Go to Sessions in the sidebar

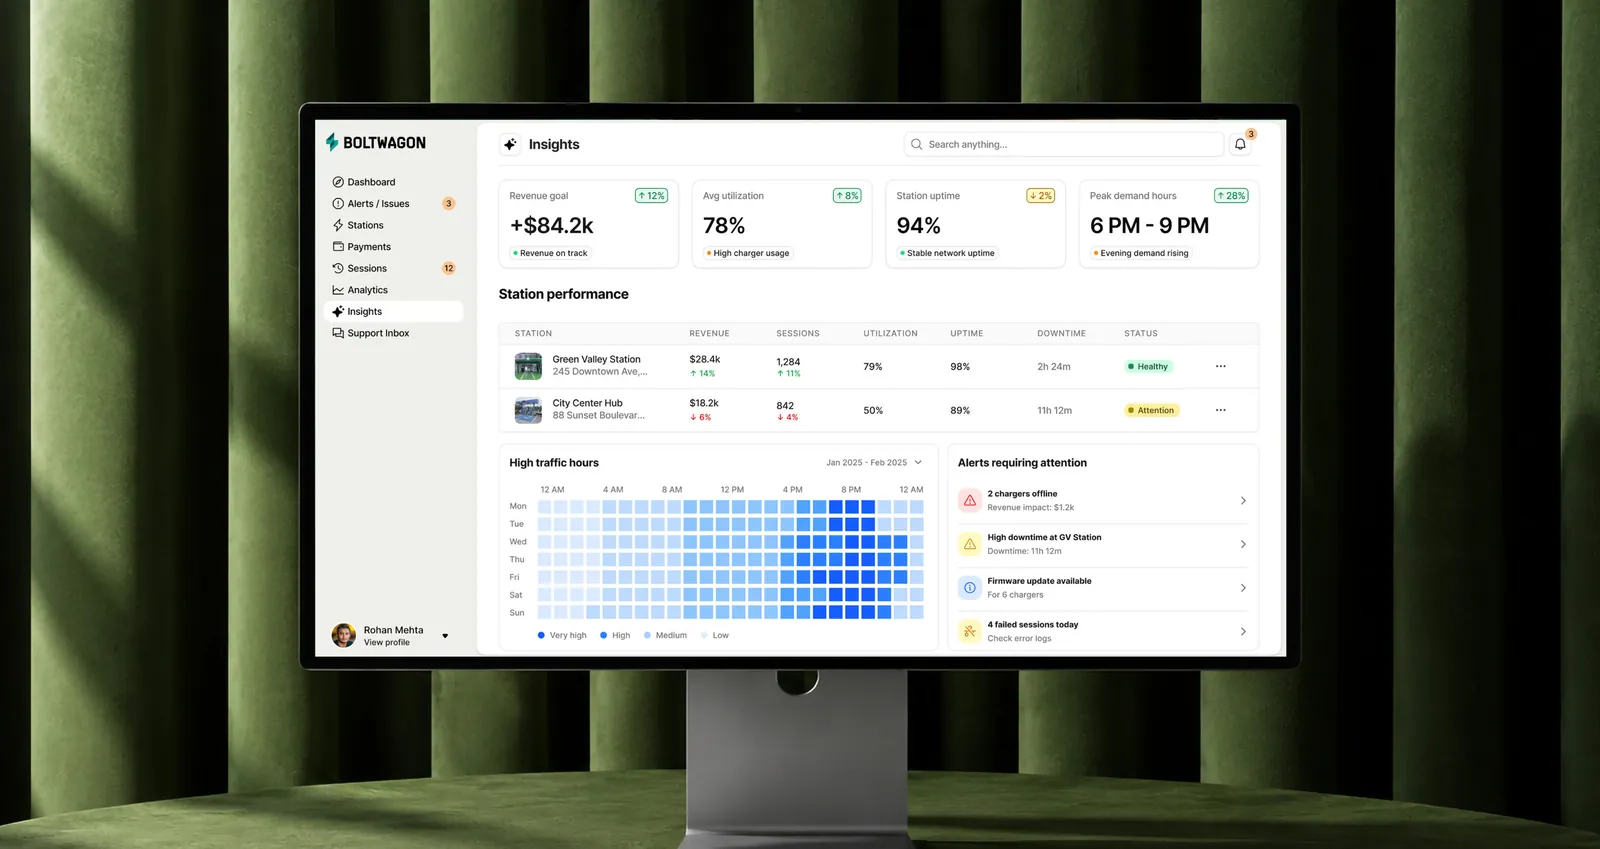(x=394, y=268)
